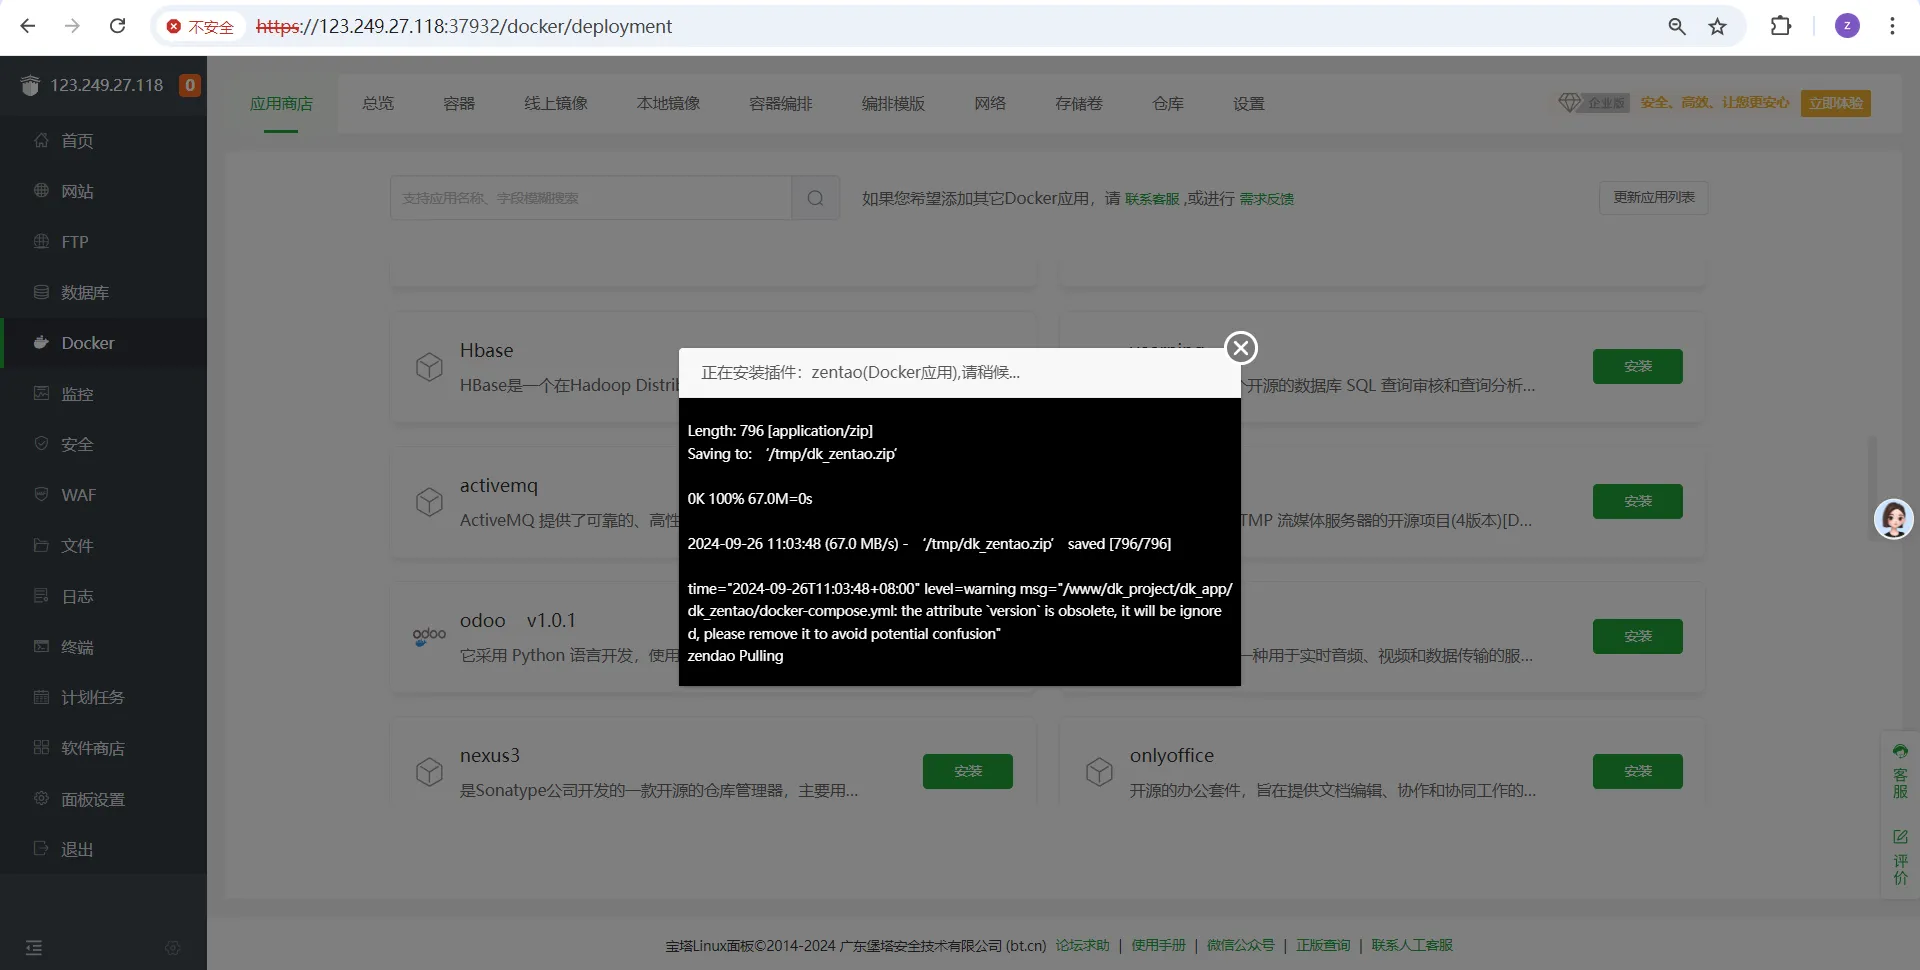
Task: Click the onlyoffice app cube icon
Action: tap(1099, 772)
